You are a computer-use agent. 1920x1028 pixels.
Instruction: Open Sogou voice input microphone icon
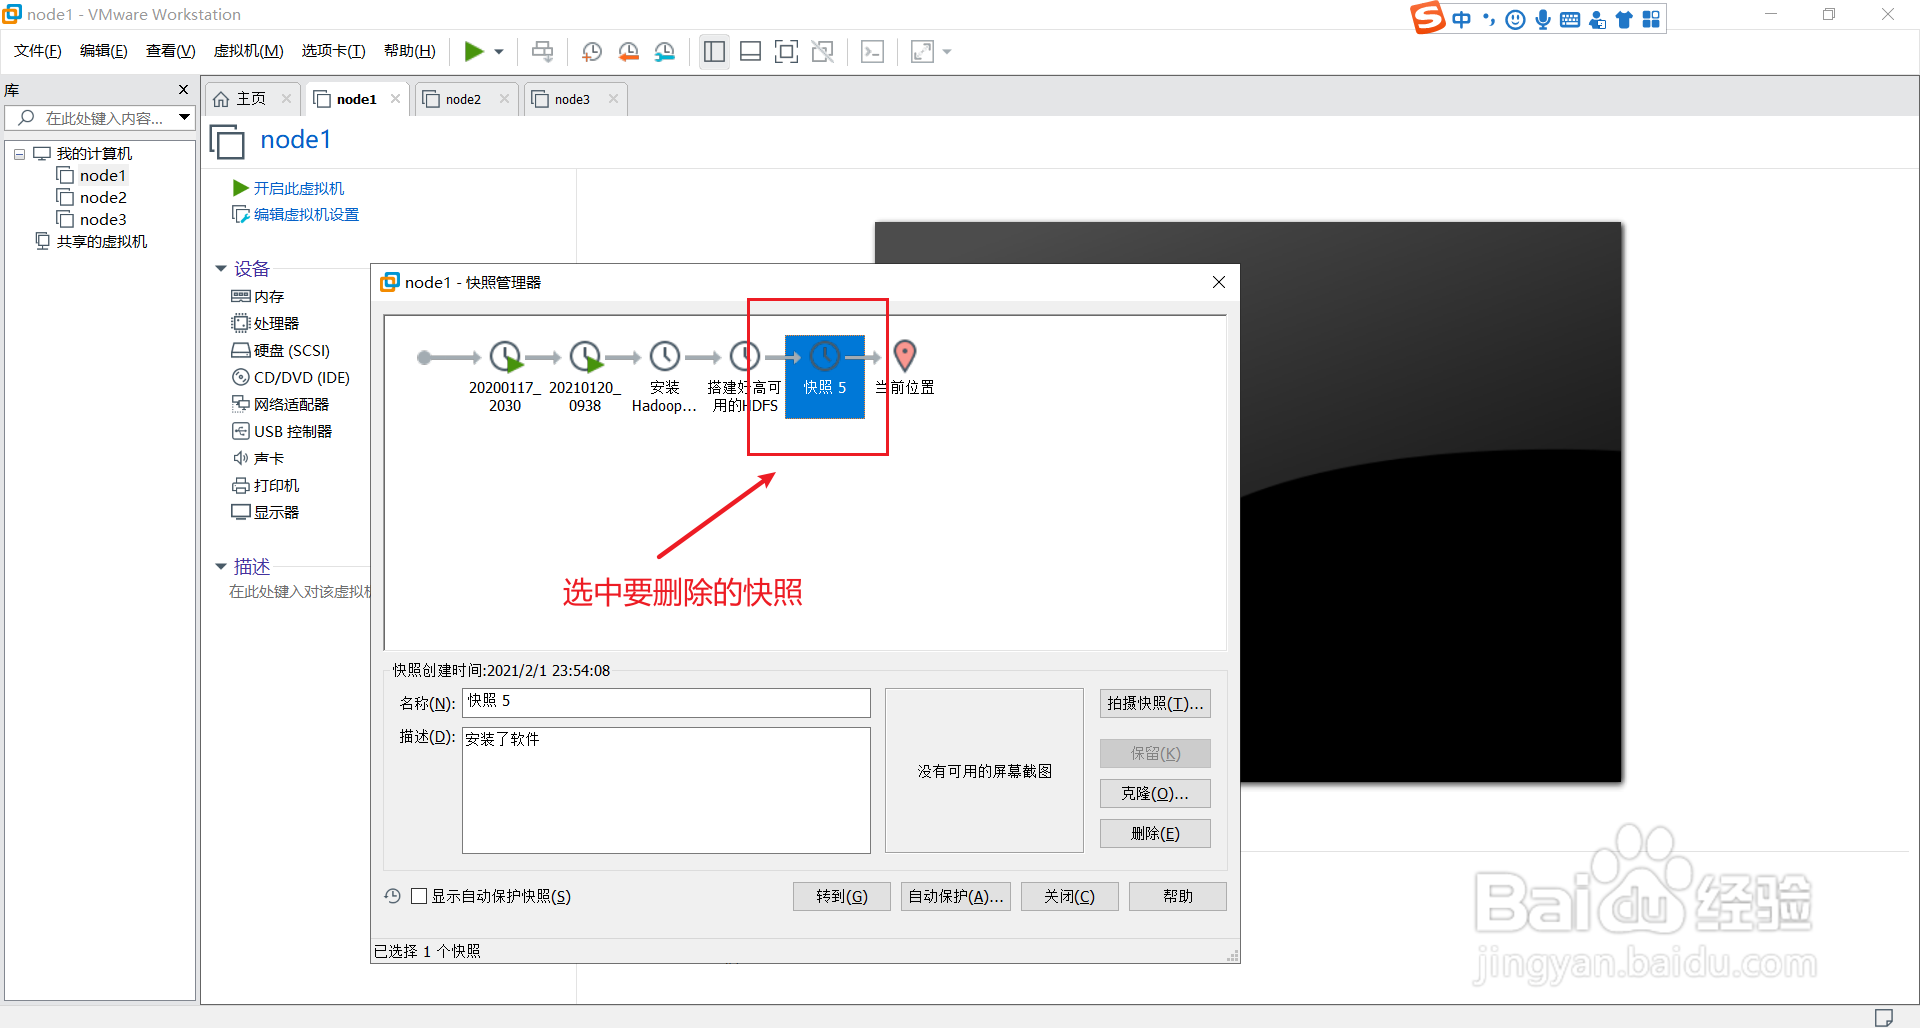click(1542, 18)
